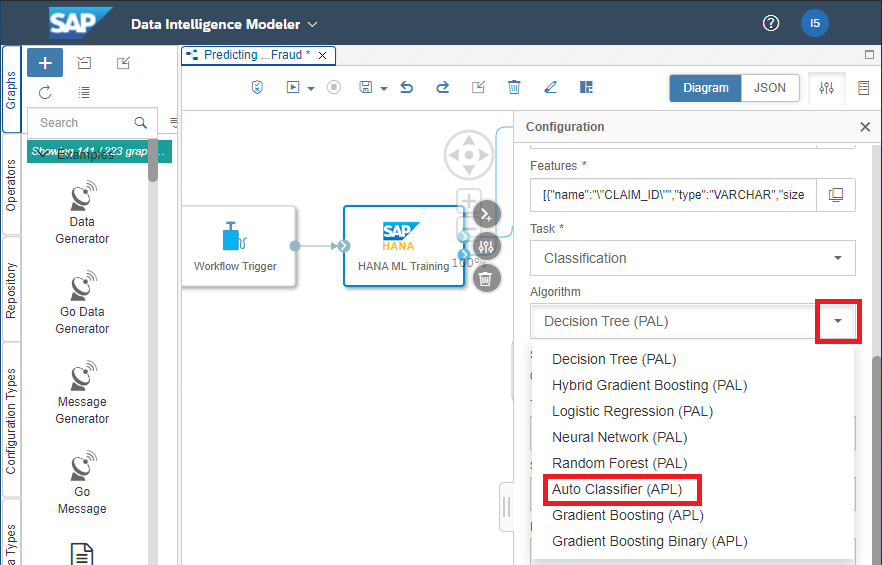Open the save options dropdown arrow

click(x=383, y=89)
